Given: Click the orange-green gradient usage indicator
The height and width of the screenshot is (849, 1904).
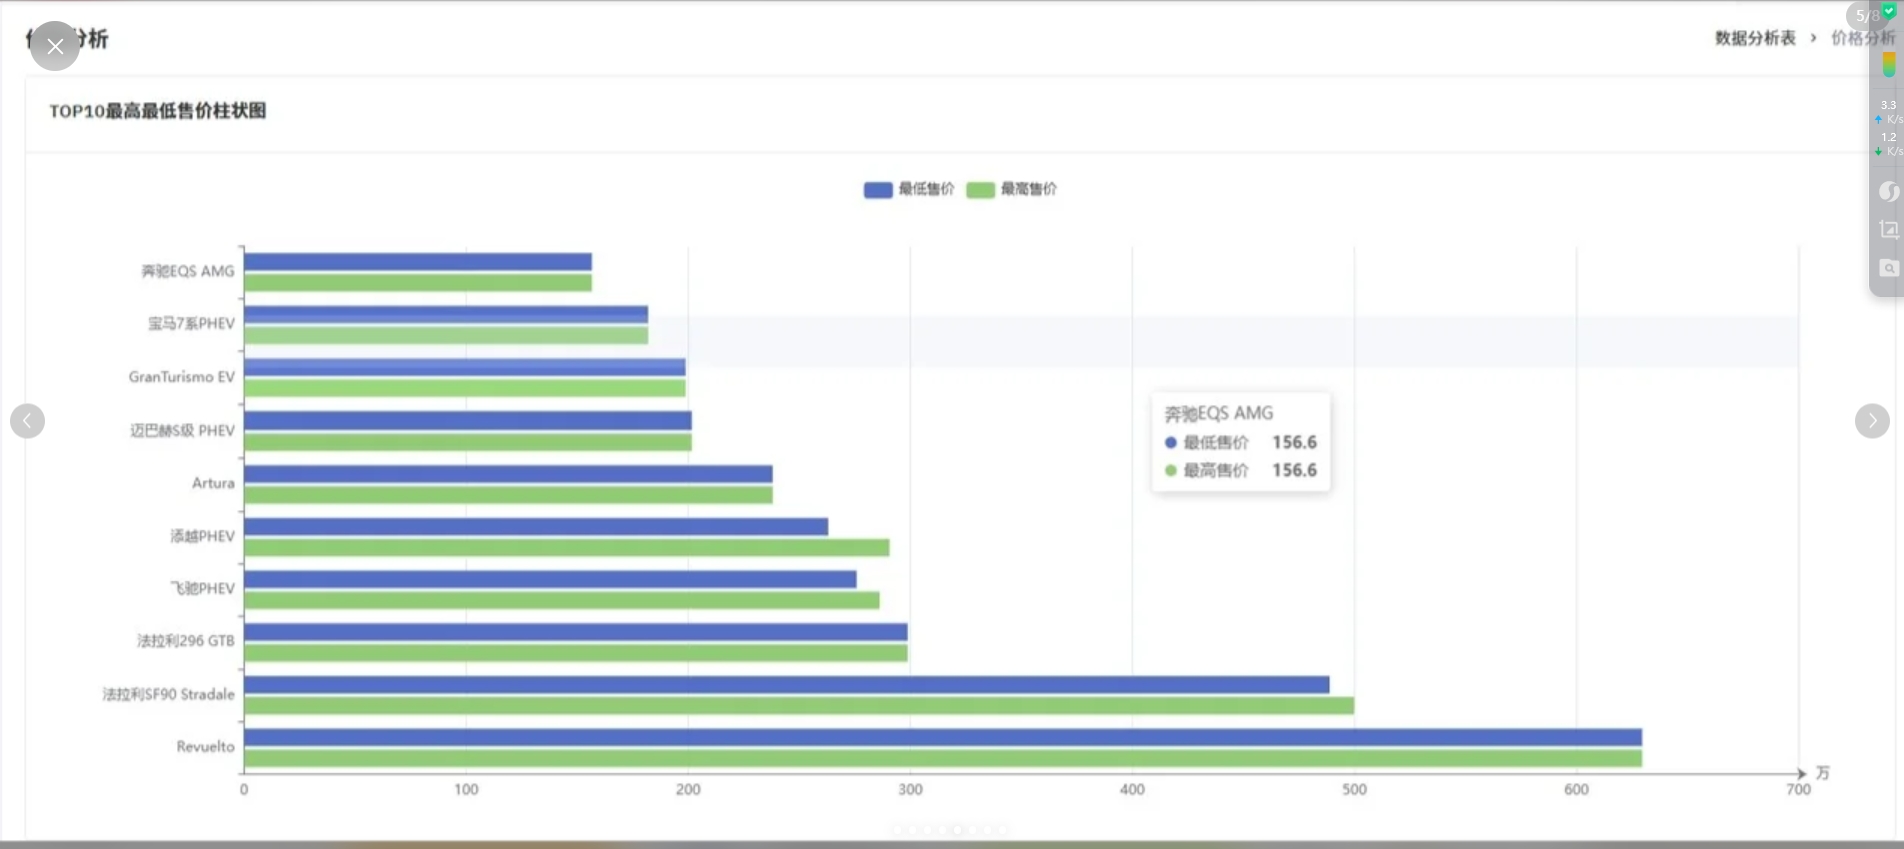Looking at the screenshot, I should [x=1889, y=65].
